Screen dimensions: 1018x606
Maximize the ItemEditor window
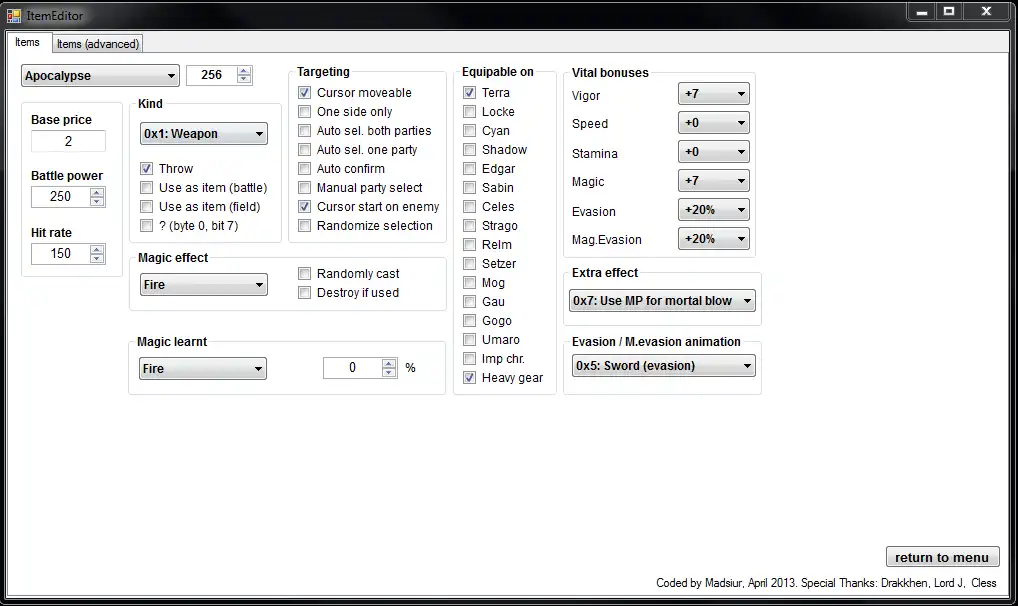949,11
